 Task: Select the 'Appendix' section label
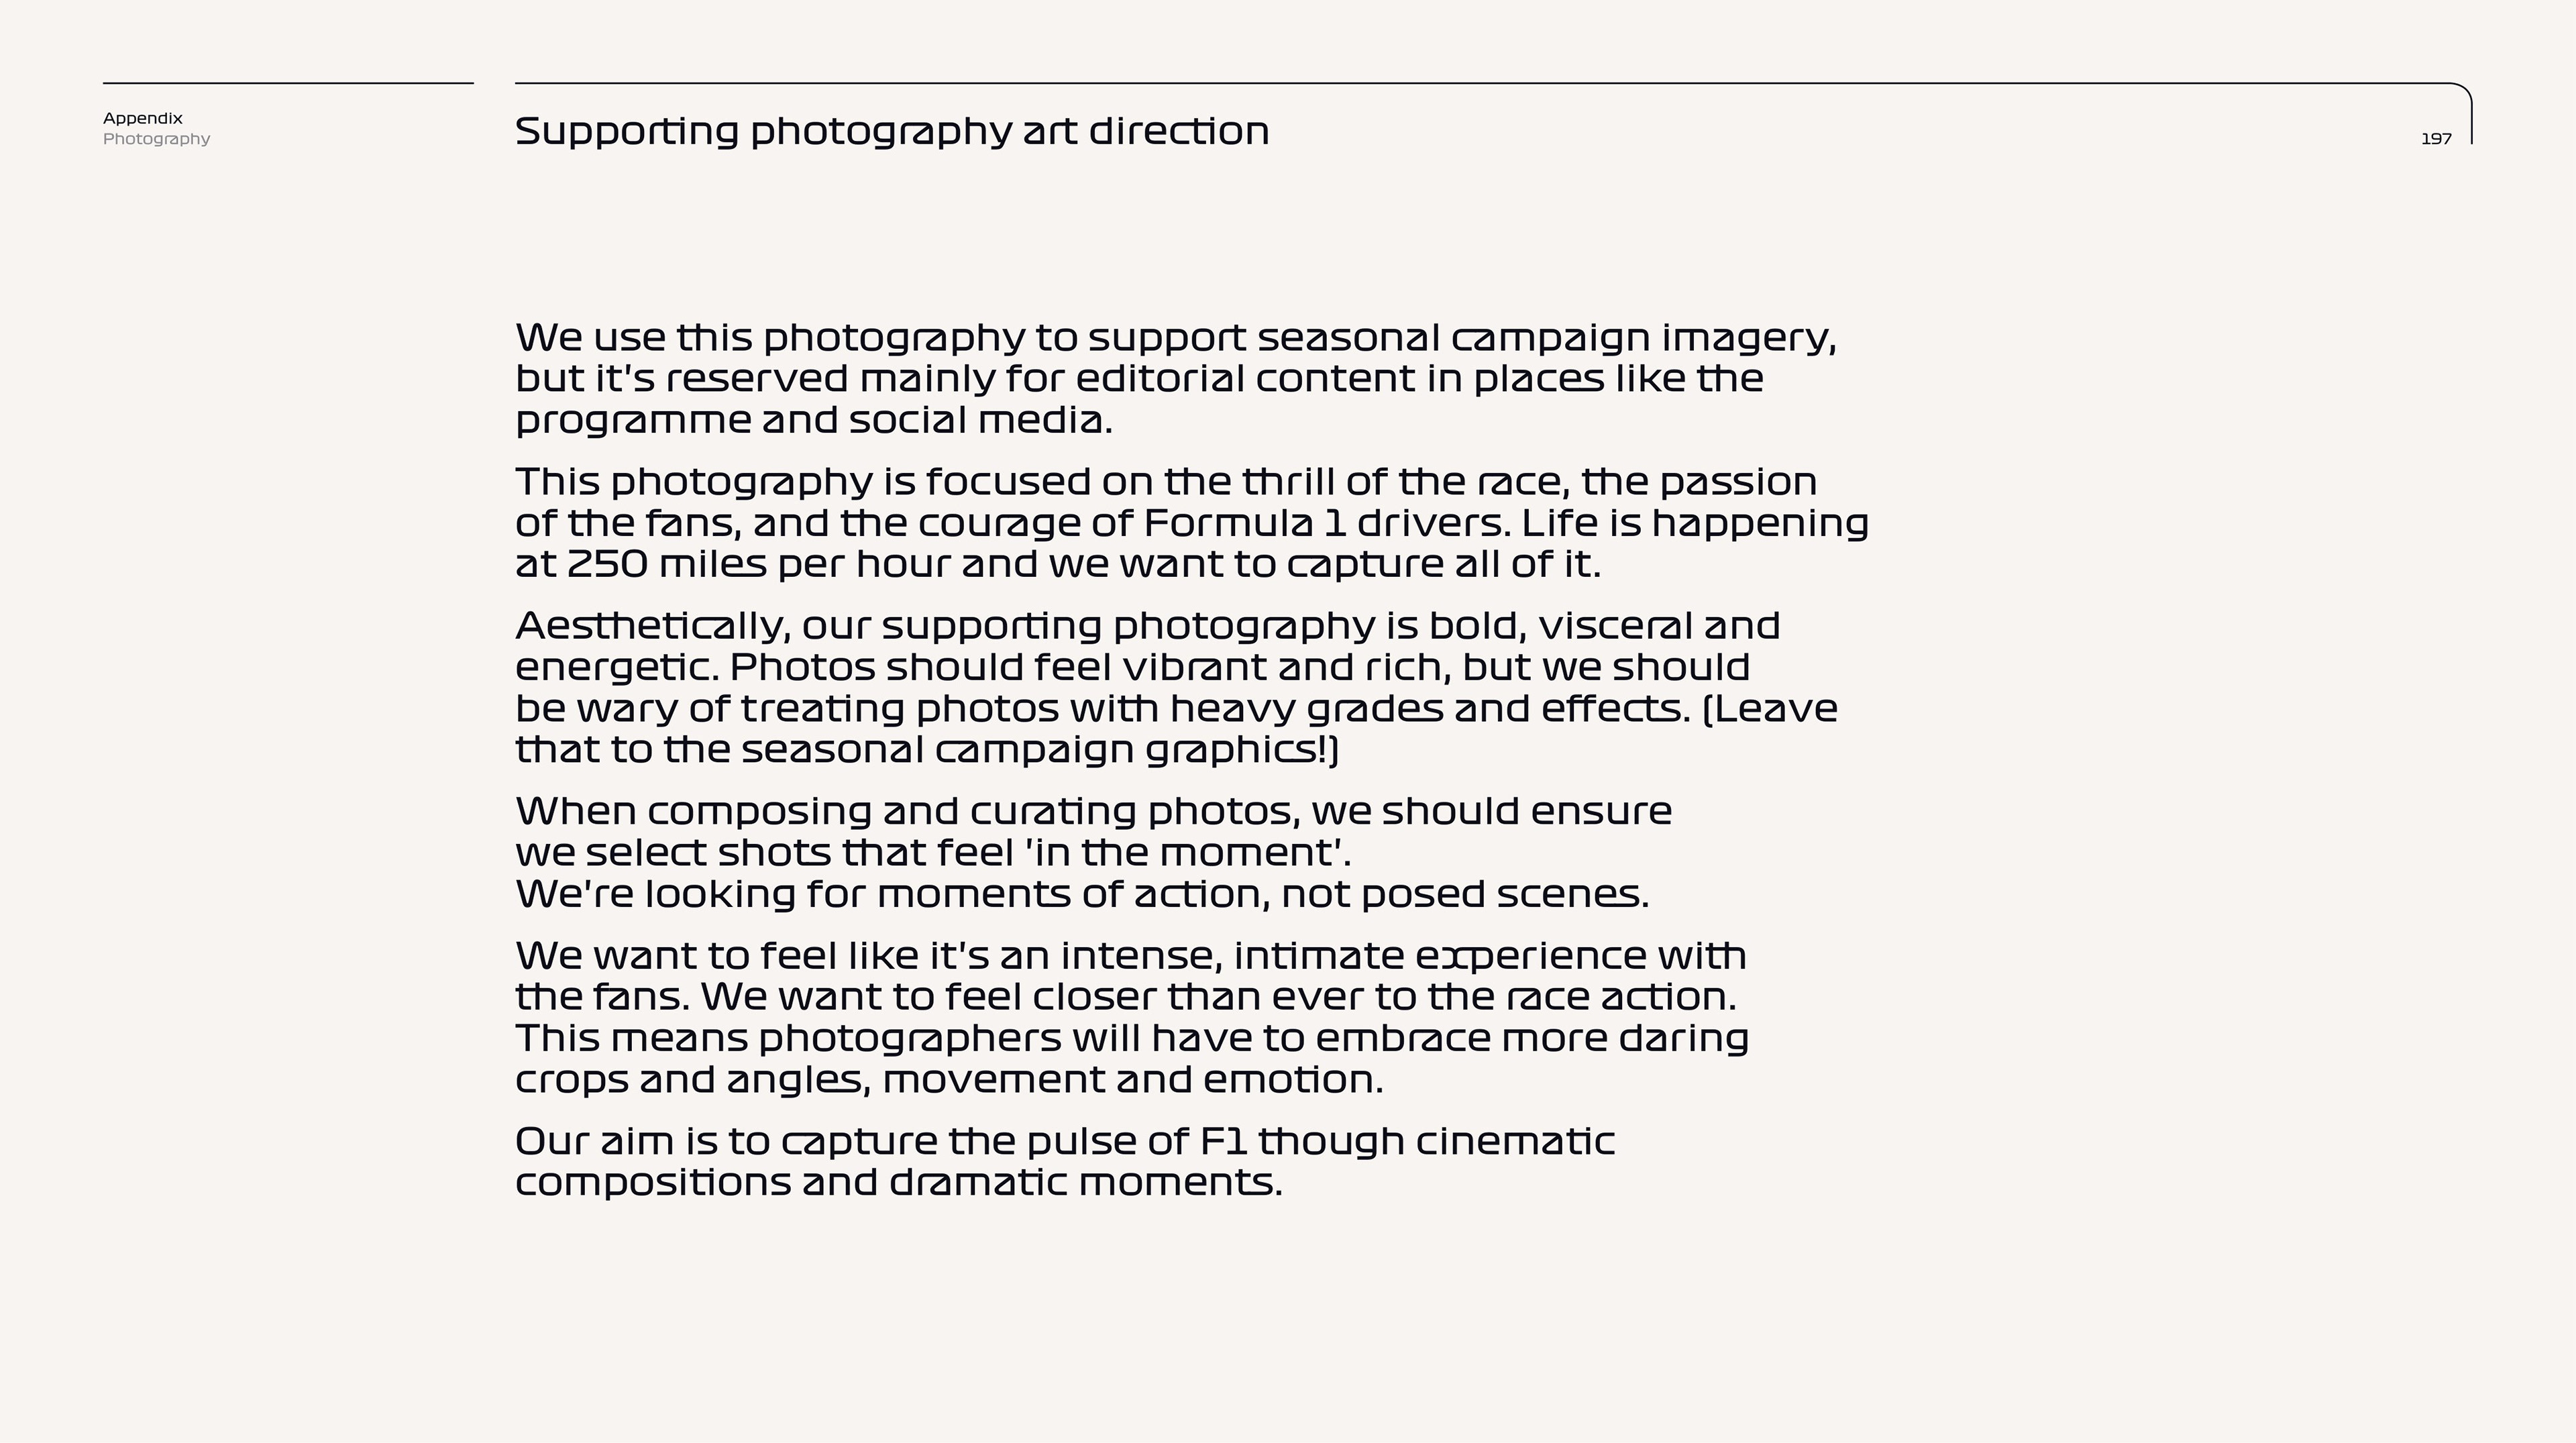coord(143,118)
